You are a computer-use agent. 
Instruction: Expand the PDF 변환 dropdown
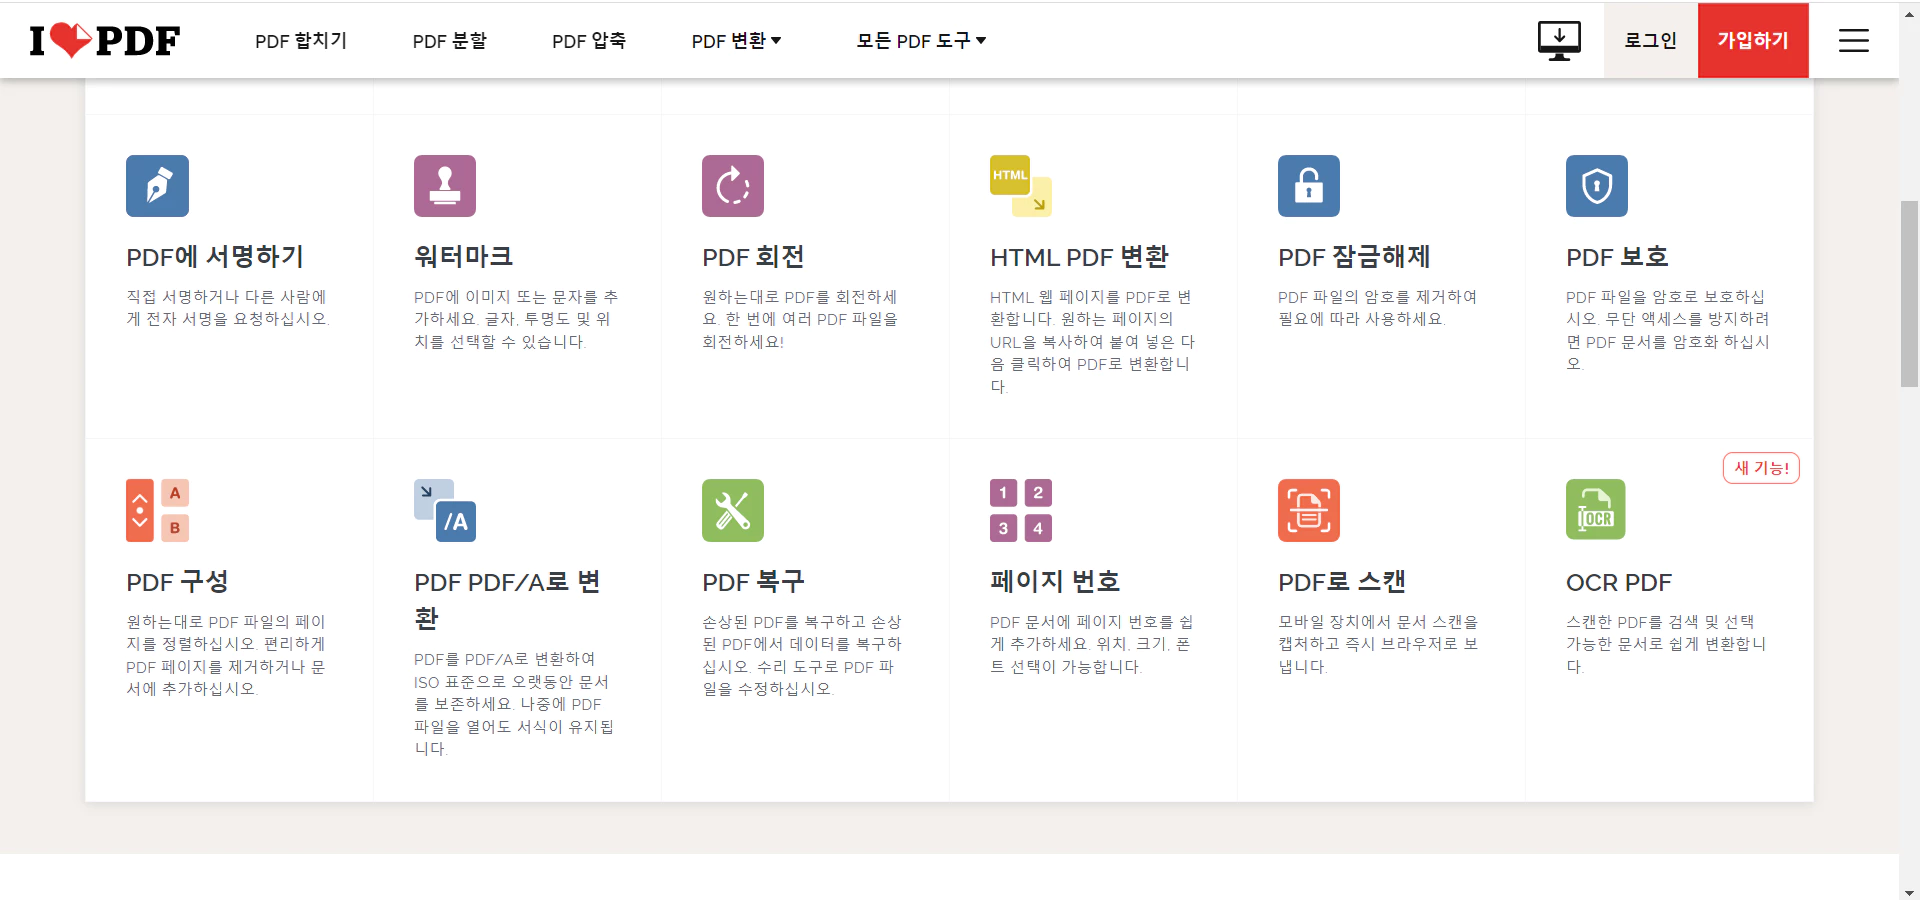click(736, 40)
